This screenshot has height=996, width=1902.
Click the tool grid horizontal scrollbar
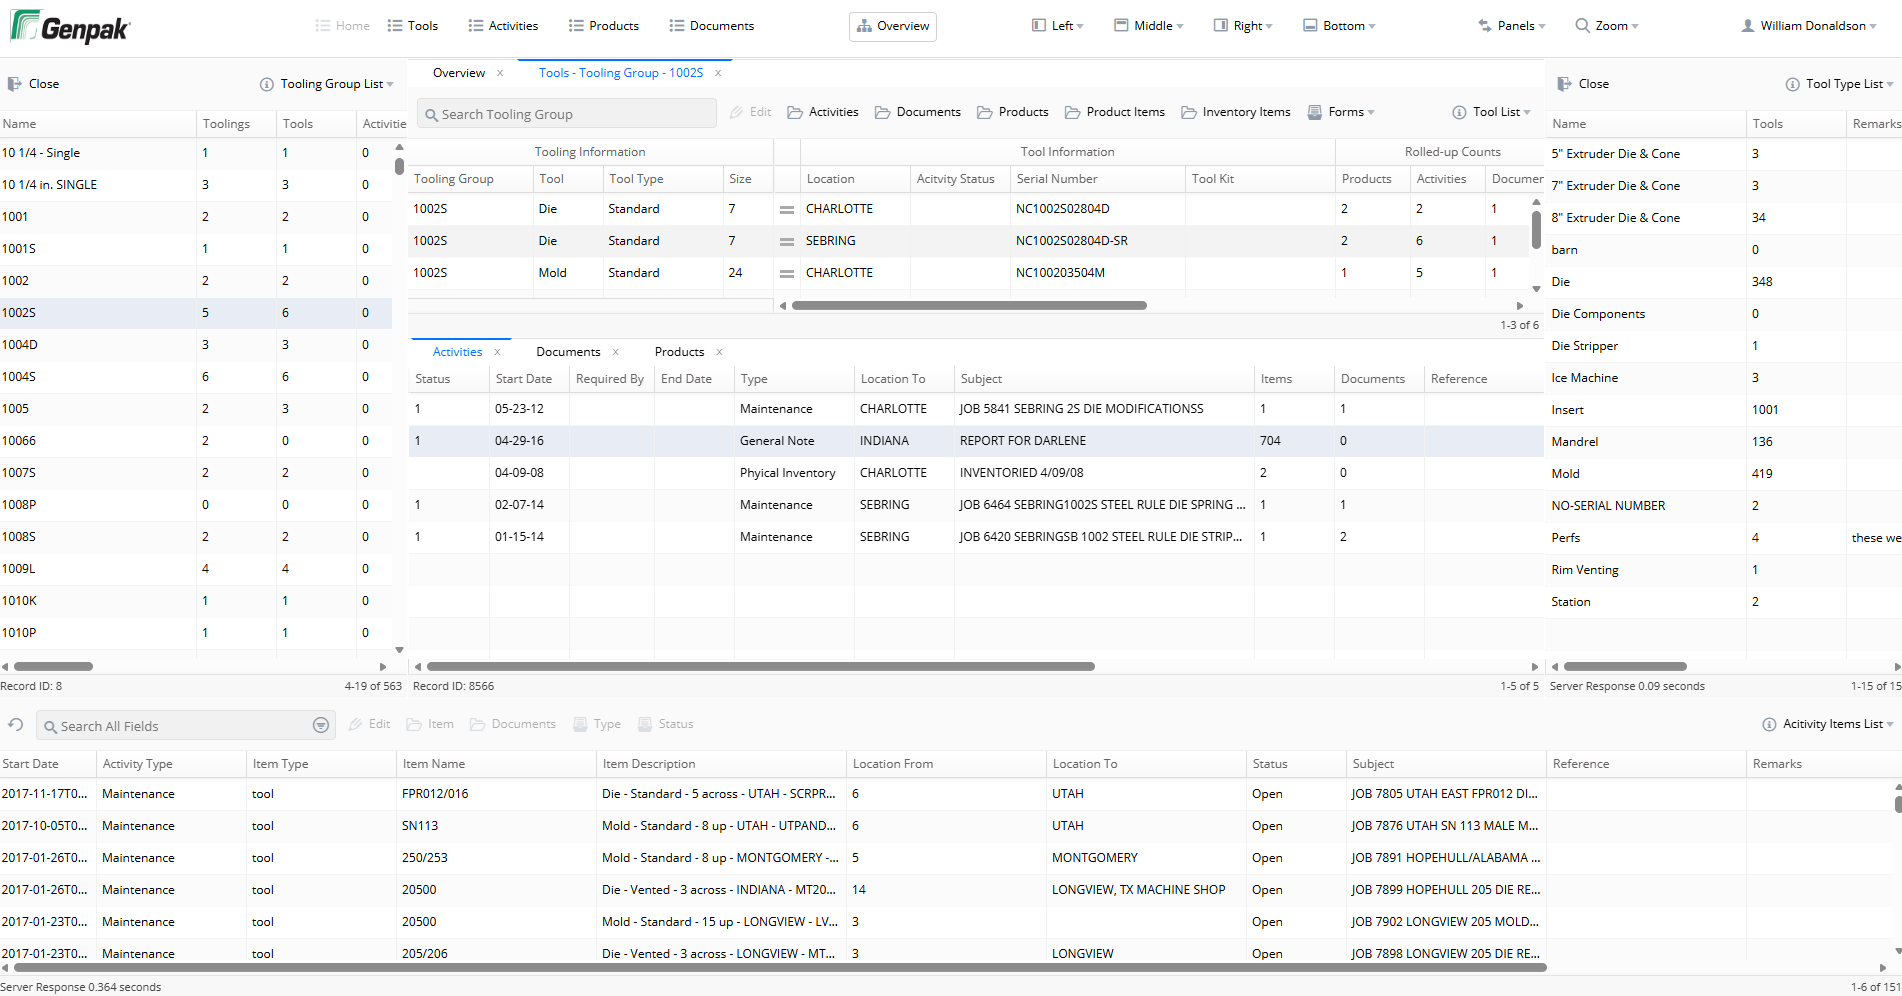coord(968,306)
